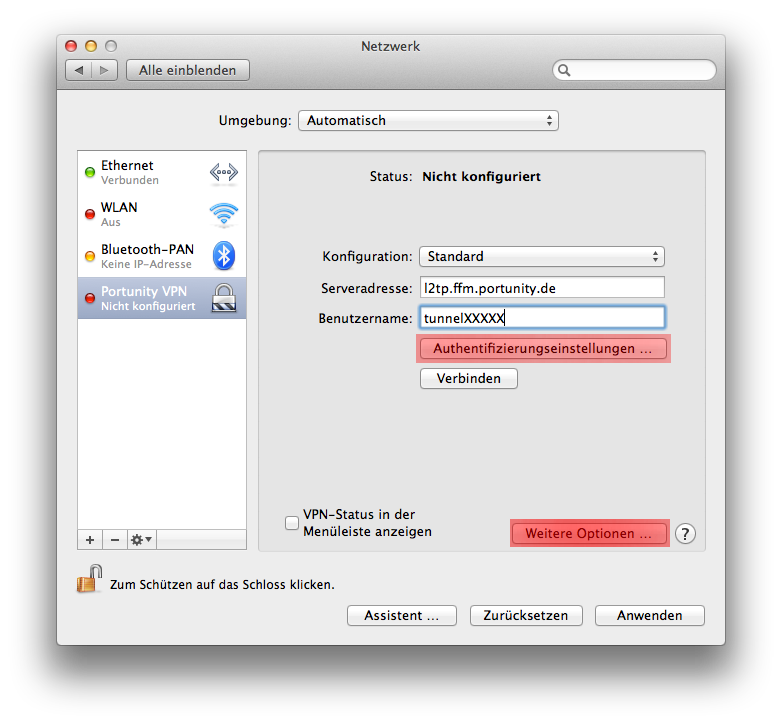Click the Serveradresse input field

(x=541, y=288)
